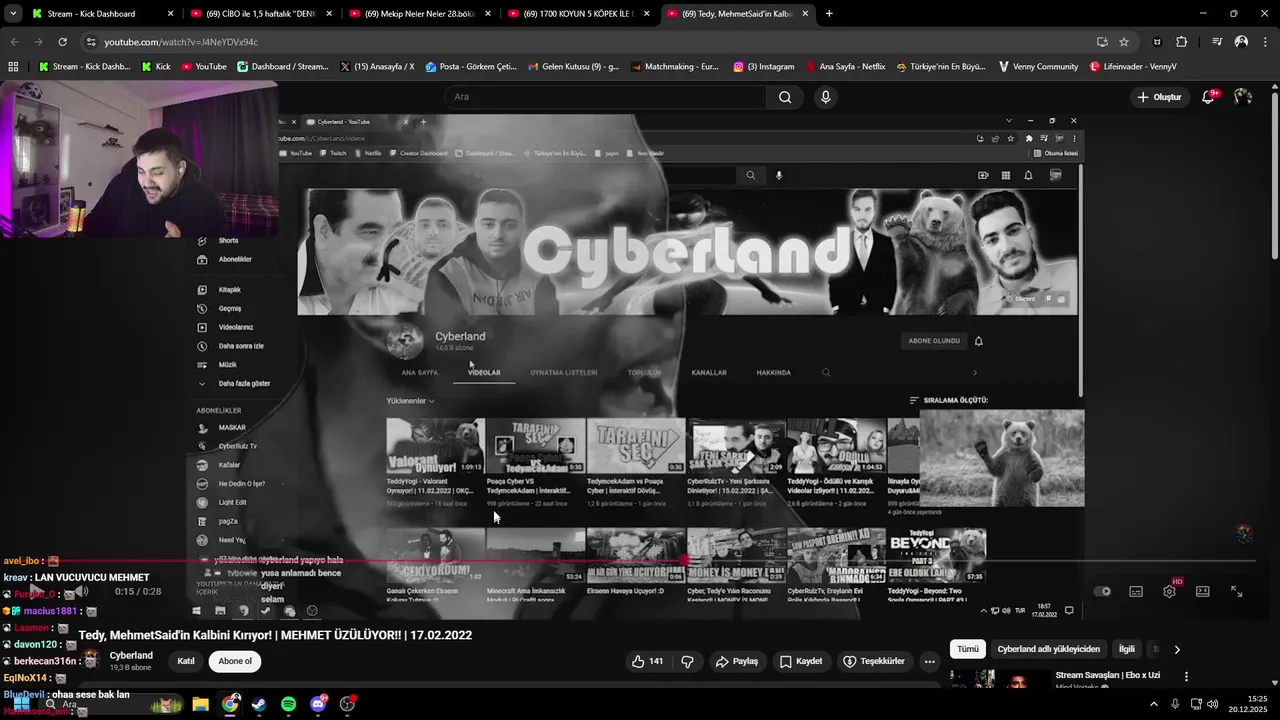Select the Tümü filter chip
The image size is (1280, 720).
(968, 649)
